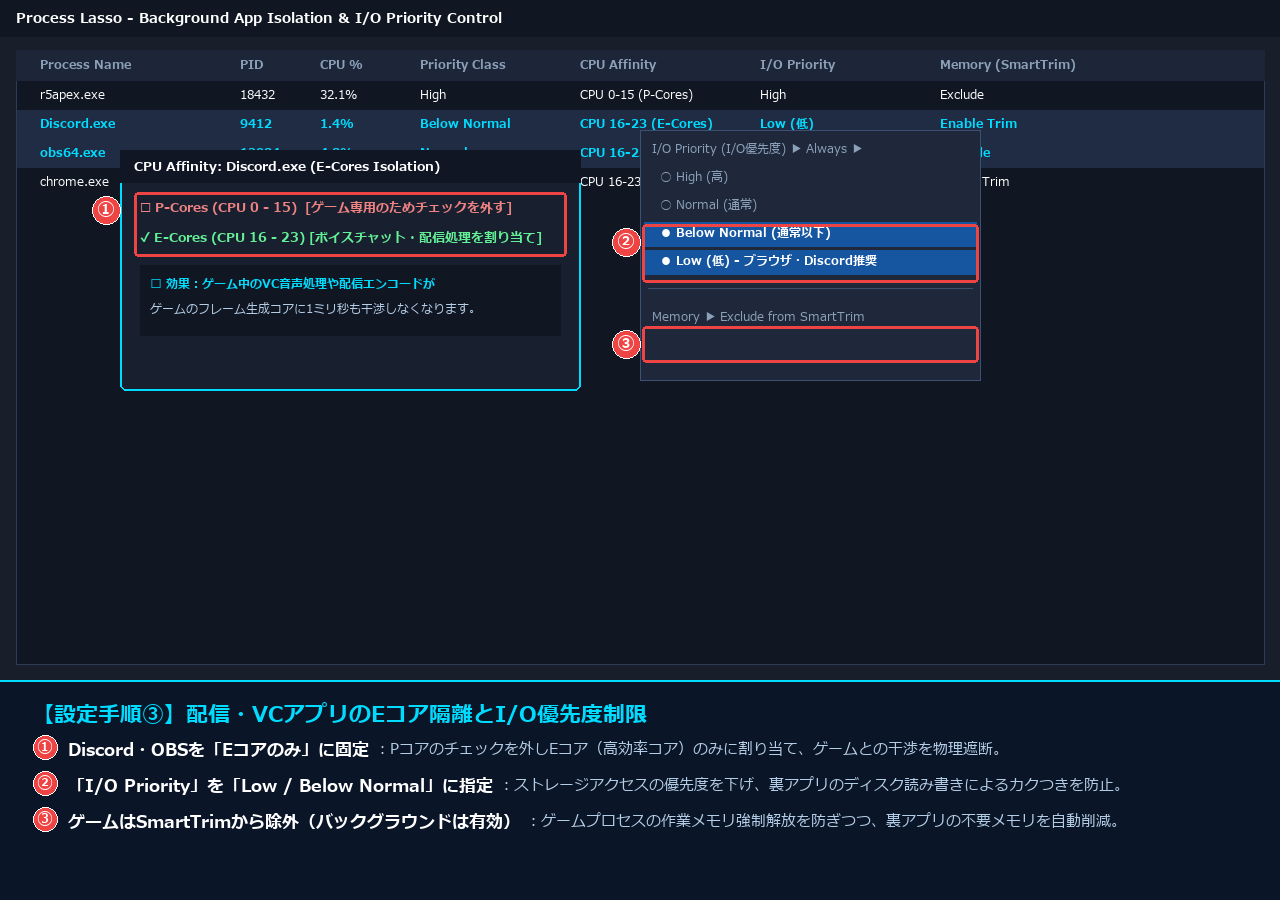The height and width of the screenshot is (900, 1280).
Task: Sort by the PID column header
Action: coord(252,65)
